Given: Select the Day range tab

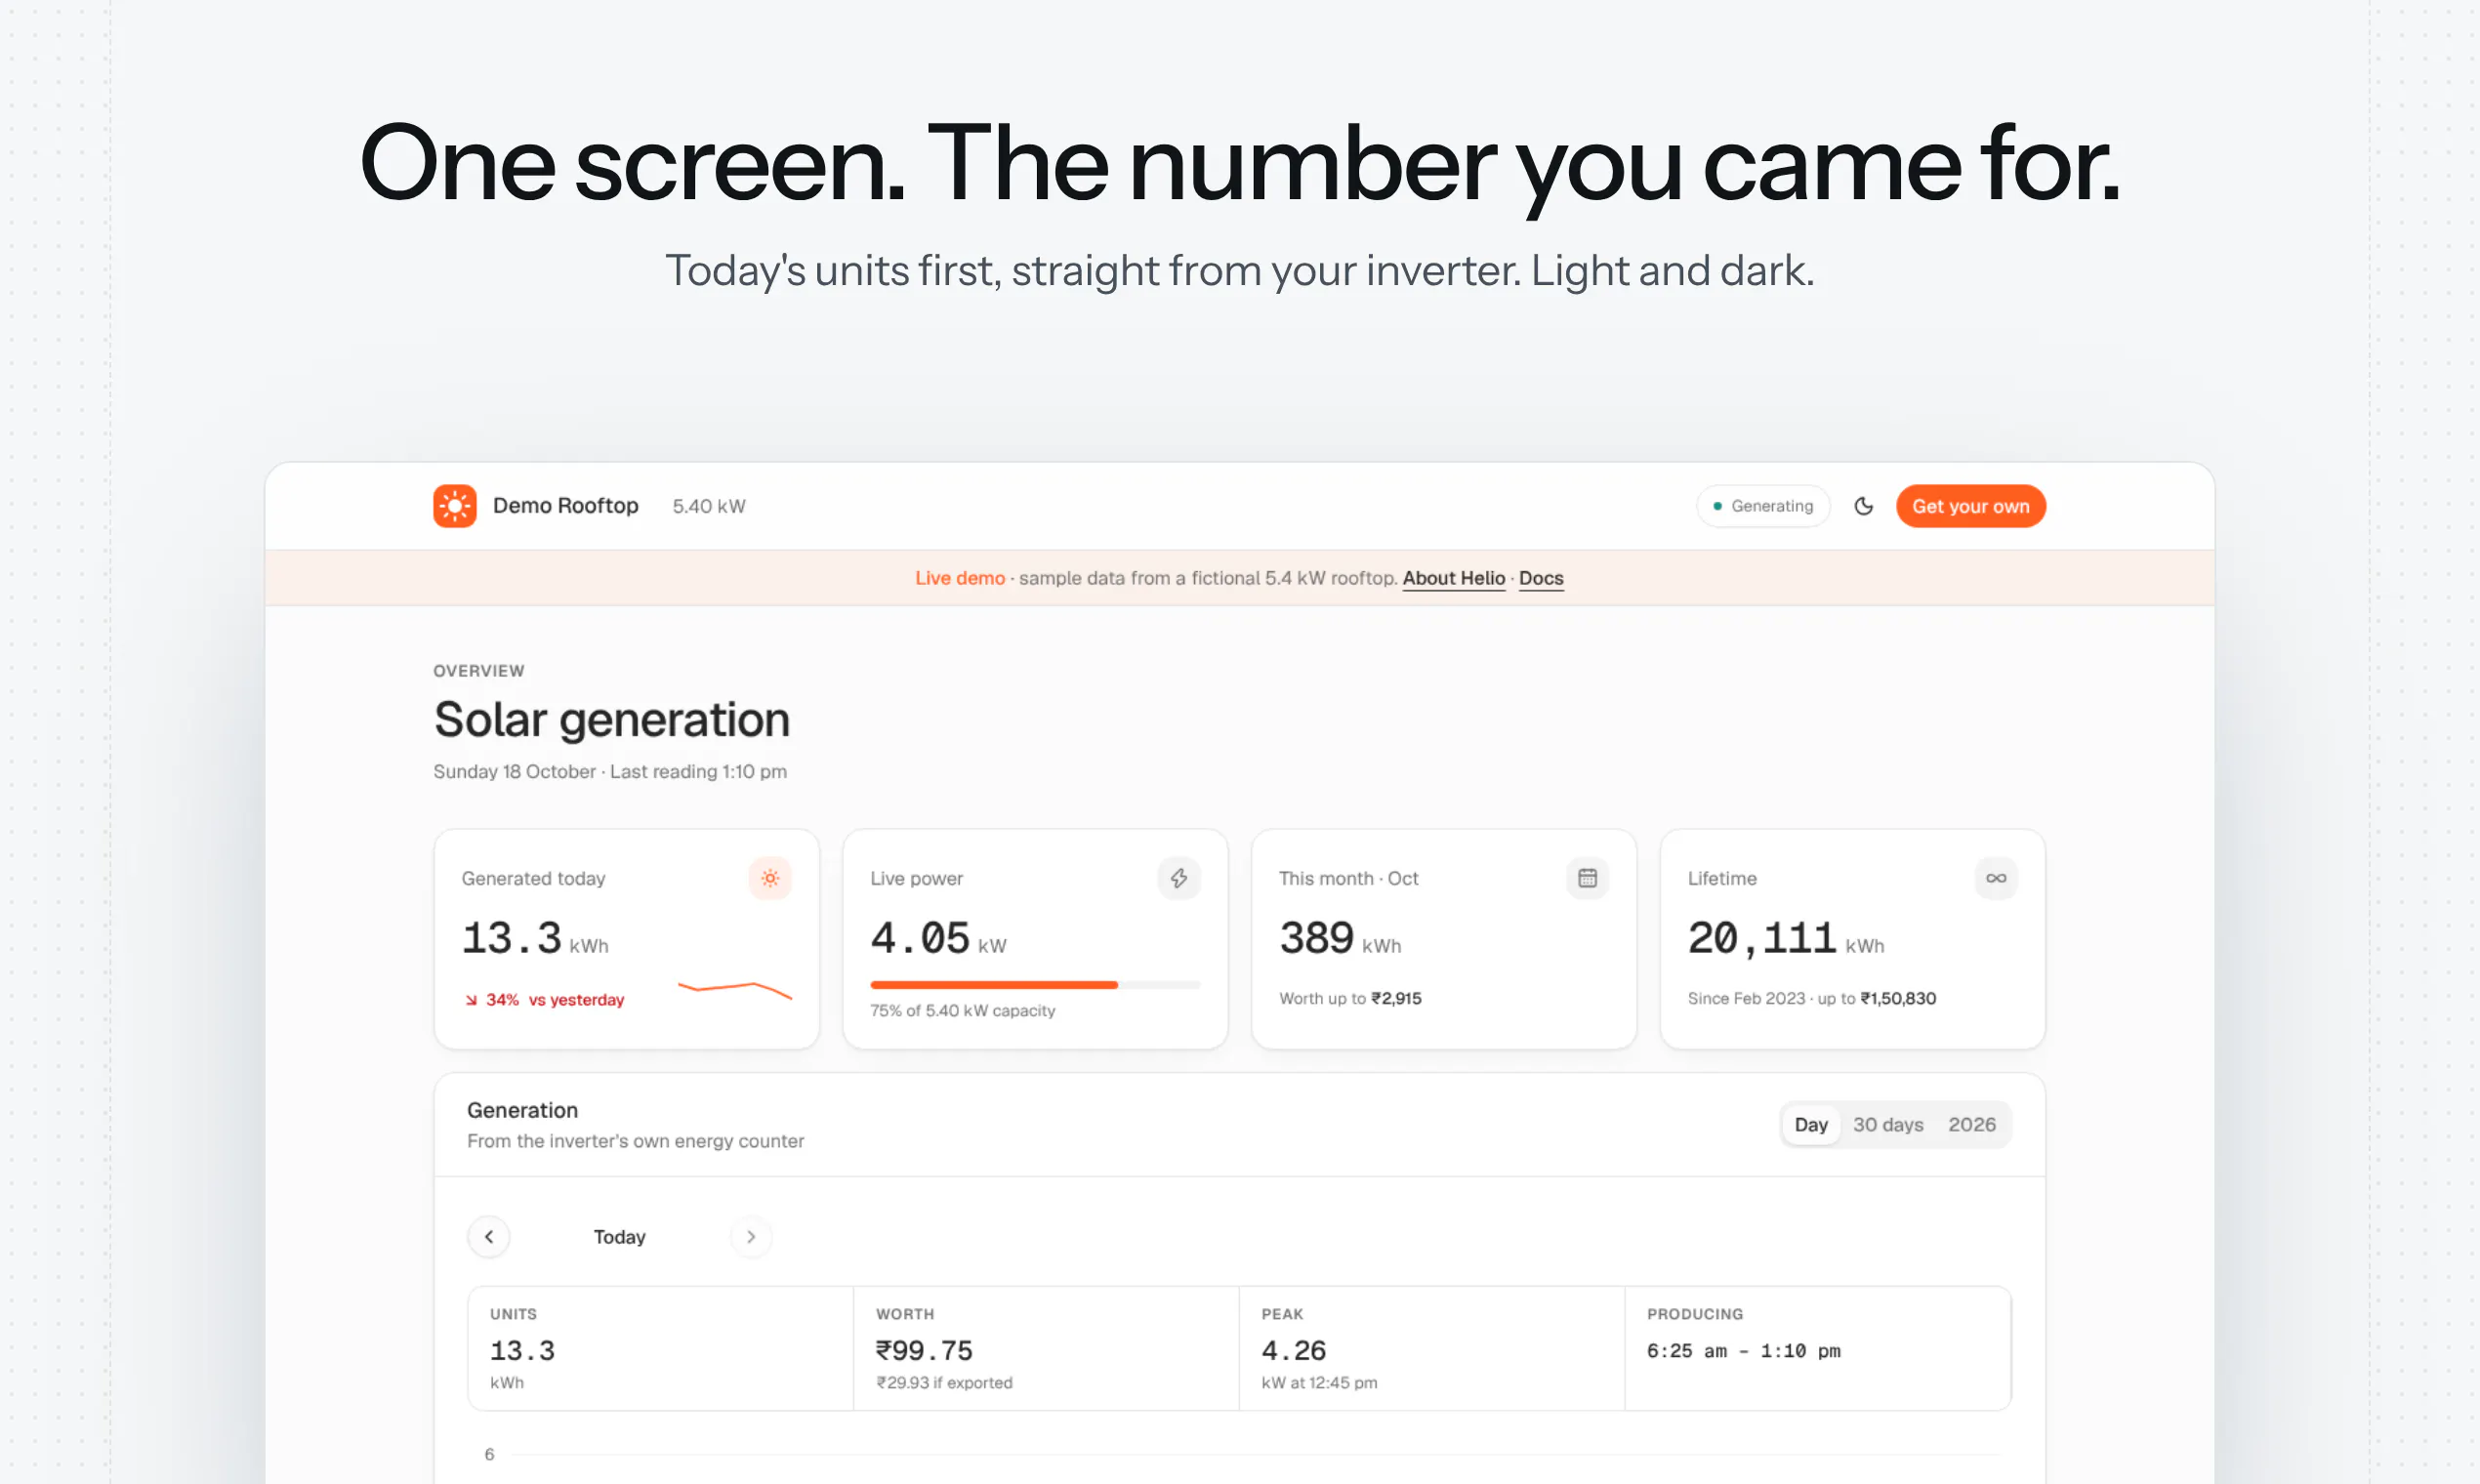Looking at the screenshot, I should point(1811,1125).
